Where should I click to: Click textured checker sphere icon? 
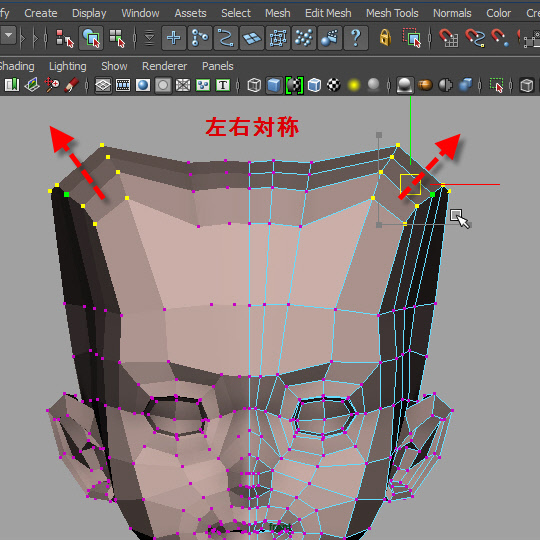pos(334,85)
